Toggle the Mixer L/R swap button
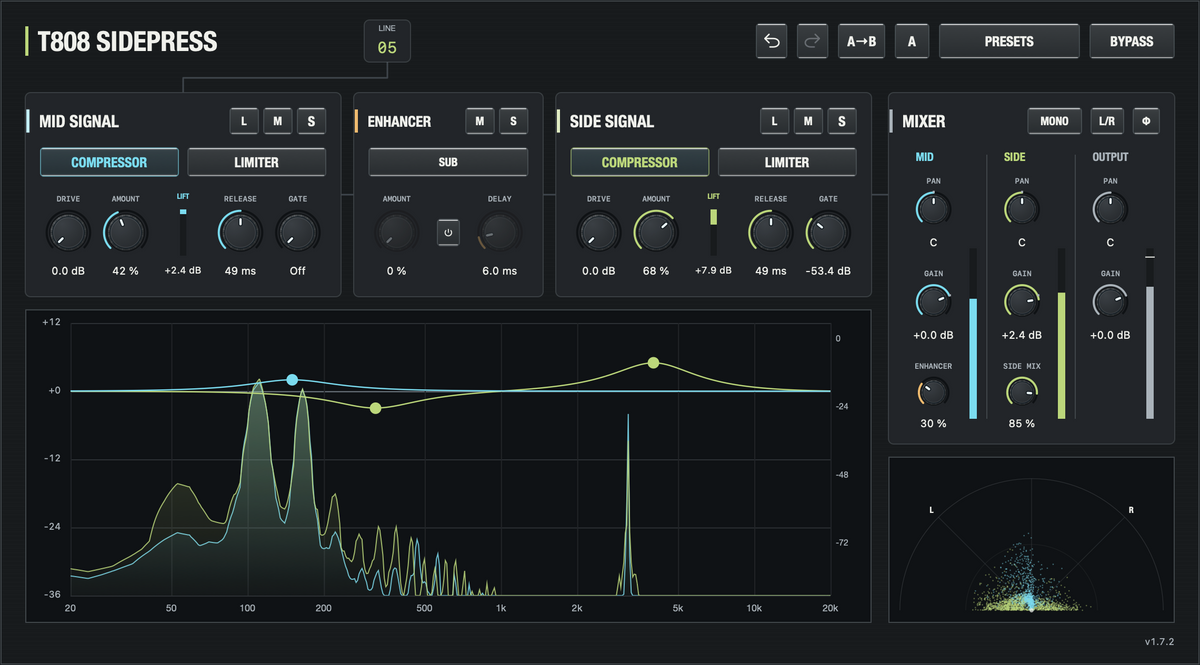Screen dimensions: 1200x665 (1107, 121)
